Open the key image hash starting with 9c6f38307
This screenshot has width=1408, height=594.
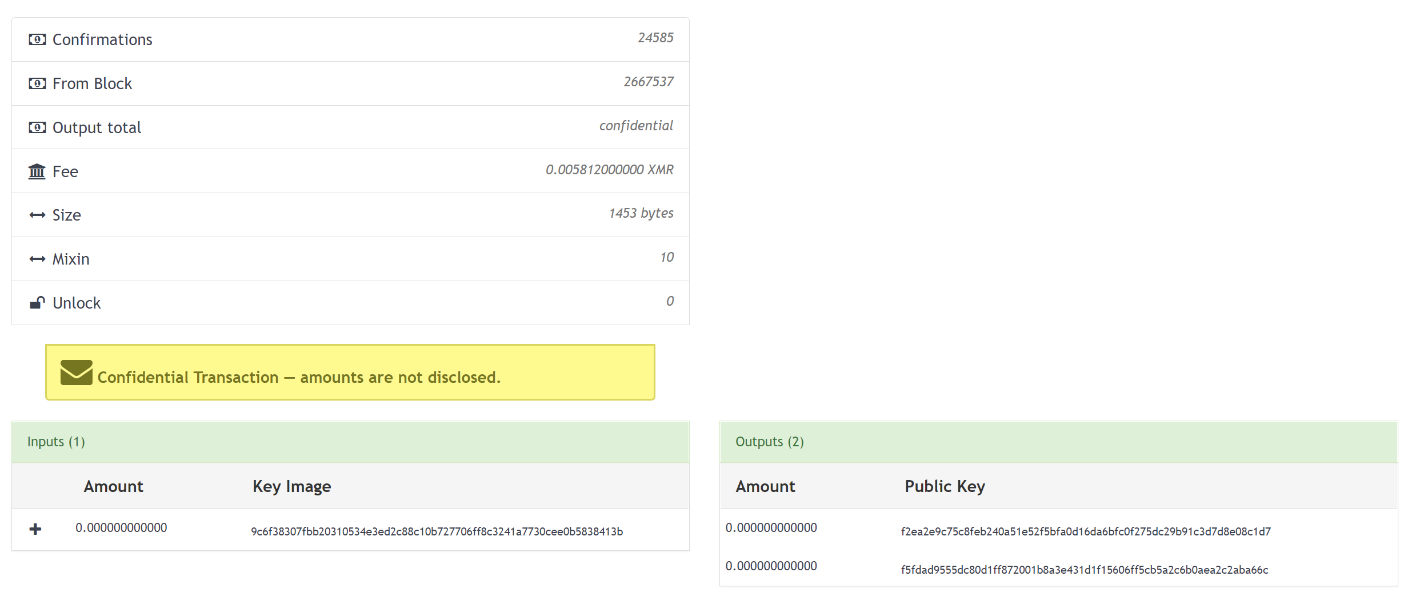436,531
